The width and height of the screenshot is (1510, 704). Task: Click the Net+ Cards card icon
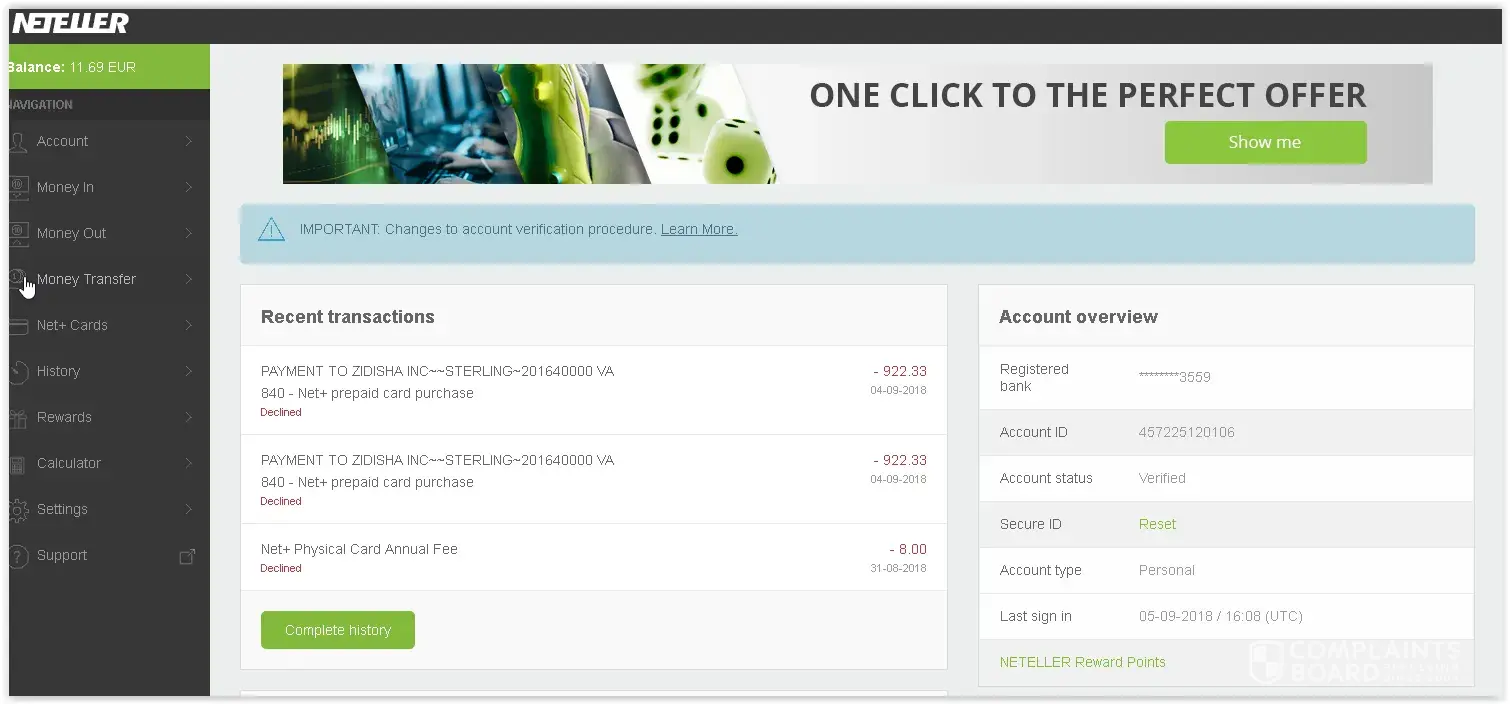point(18,325)
